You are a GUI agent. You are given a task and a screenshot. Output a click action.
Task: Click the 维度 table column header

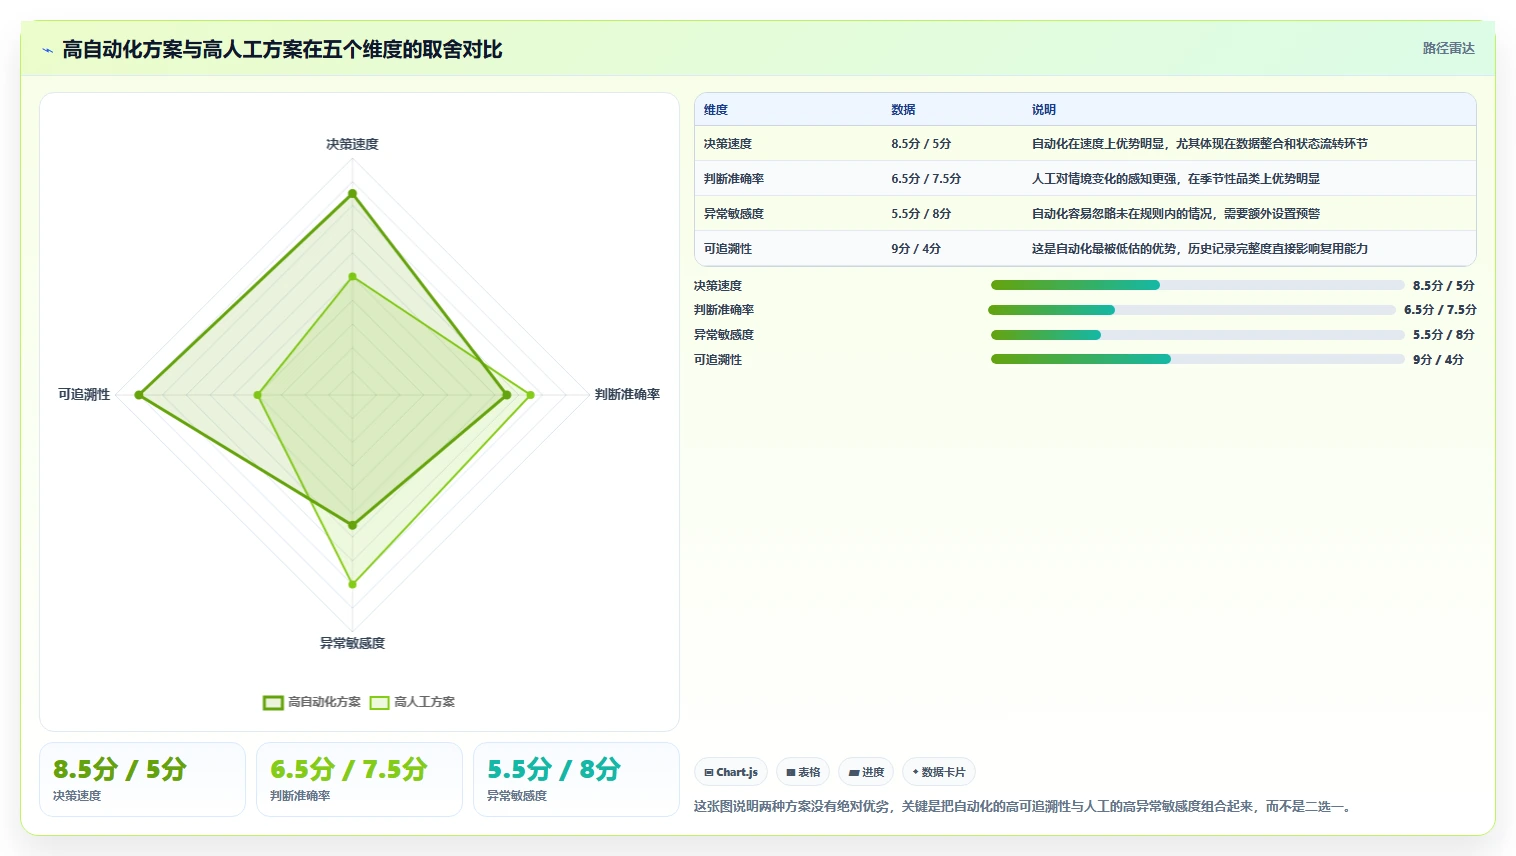(716, 110)
